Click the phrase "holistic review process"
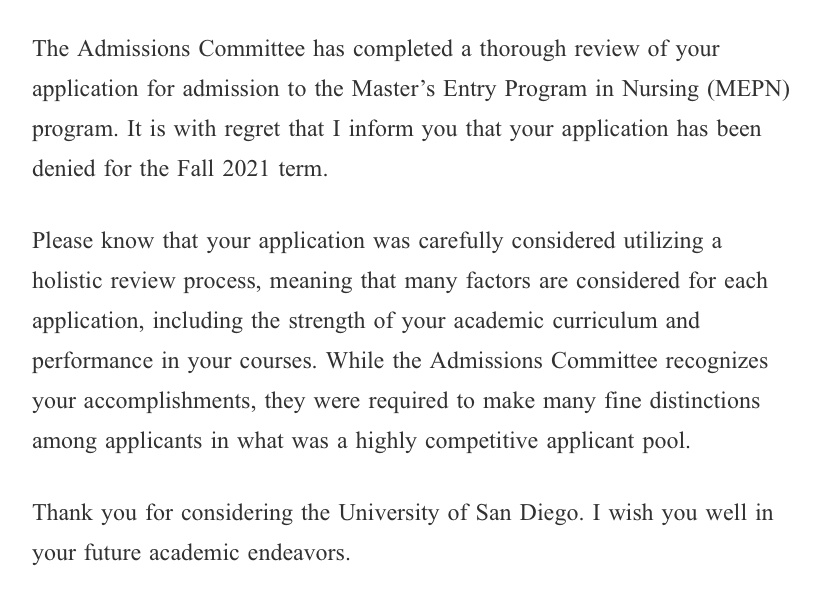This screenshot has height=612, width=828. (x=147, y=281)
